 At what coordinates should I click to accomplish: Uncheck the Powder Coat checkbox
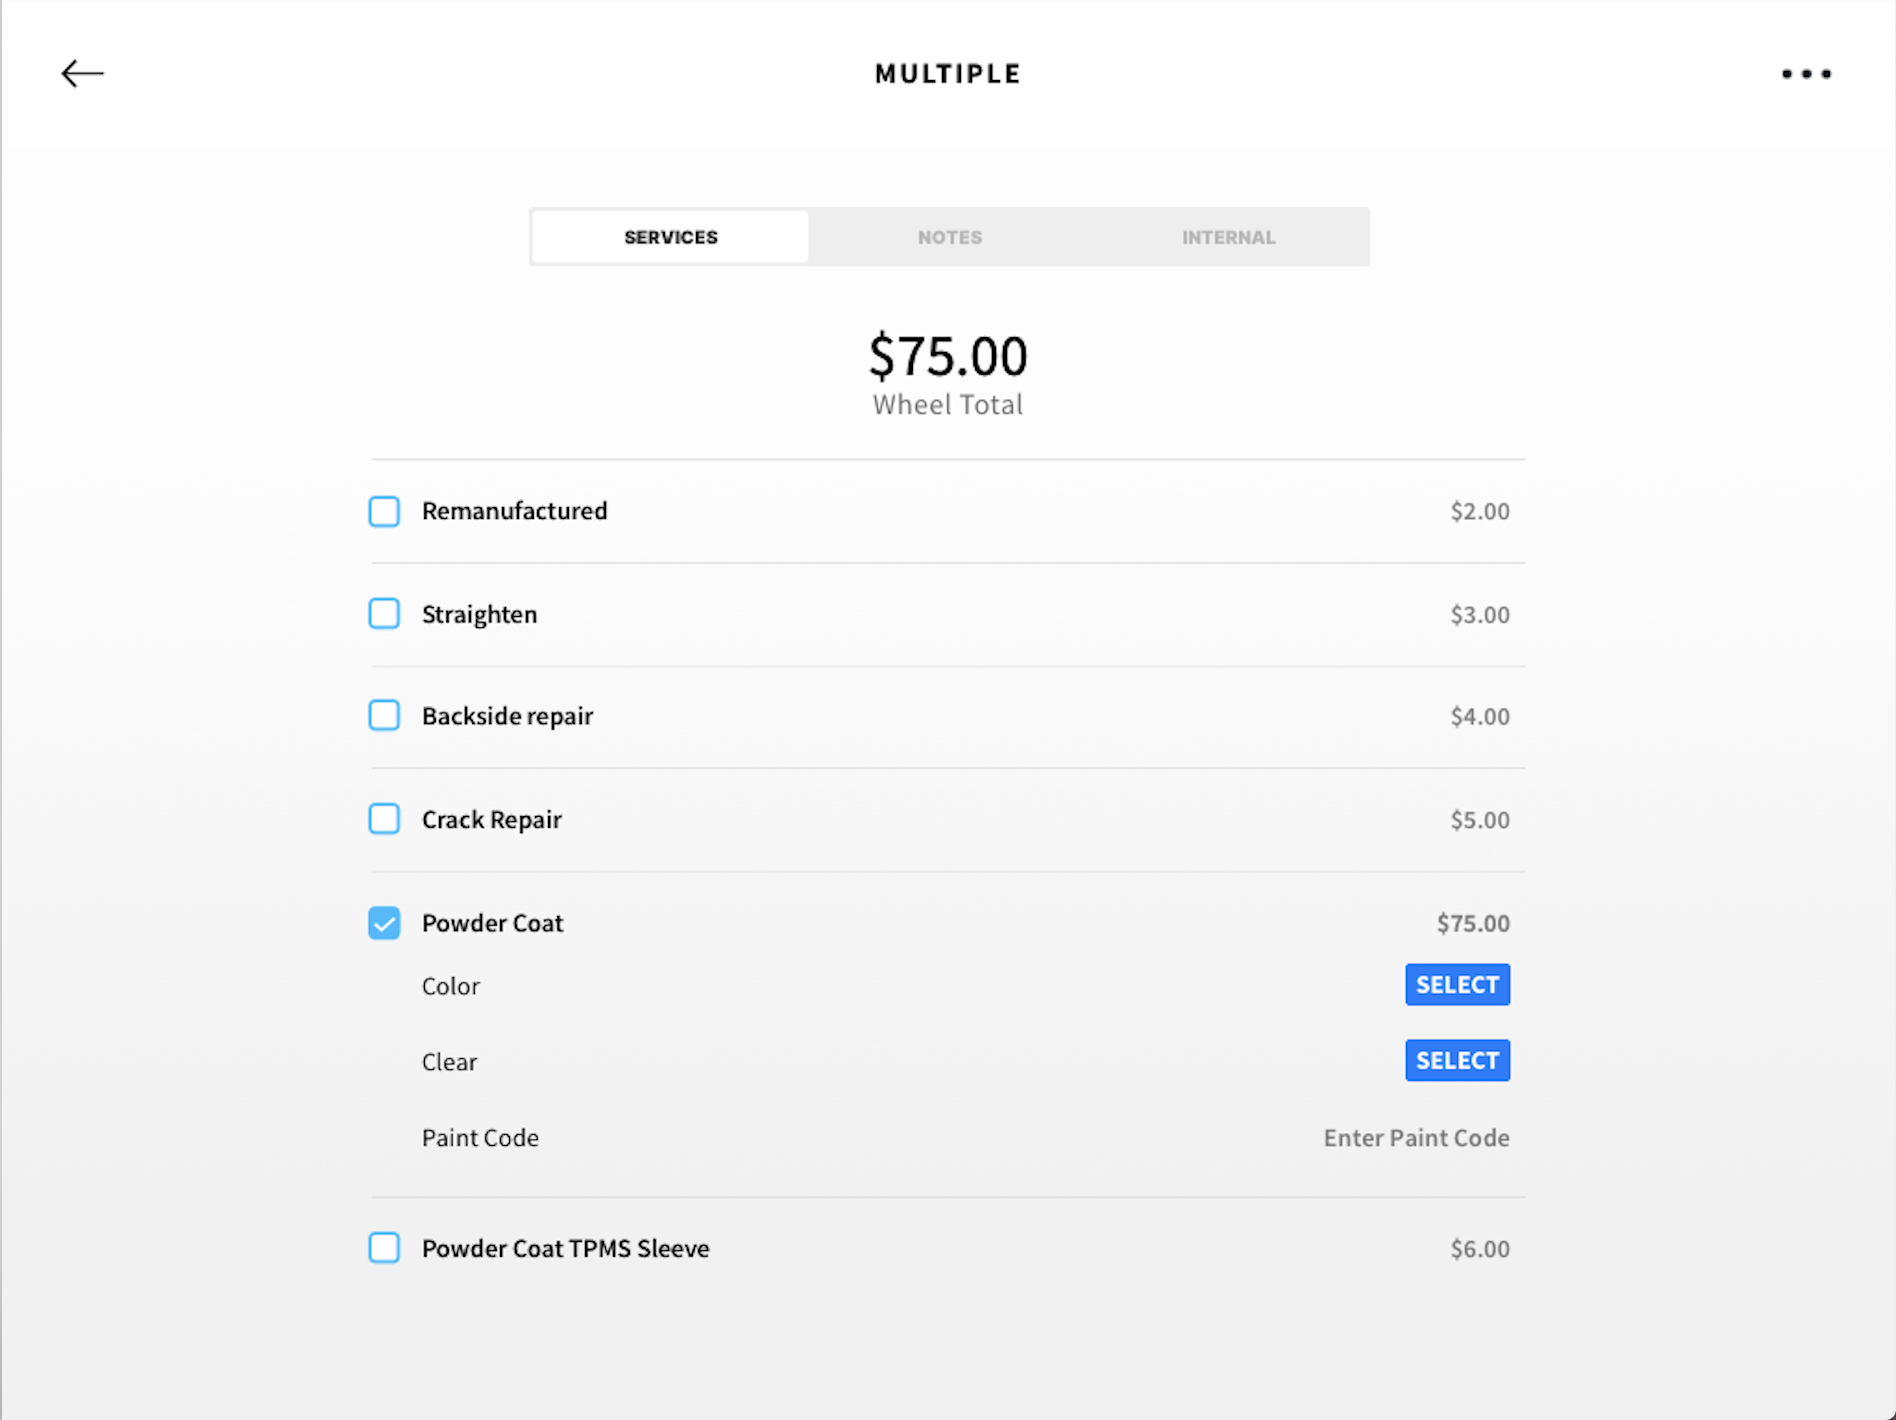[x=384, y=923]
